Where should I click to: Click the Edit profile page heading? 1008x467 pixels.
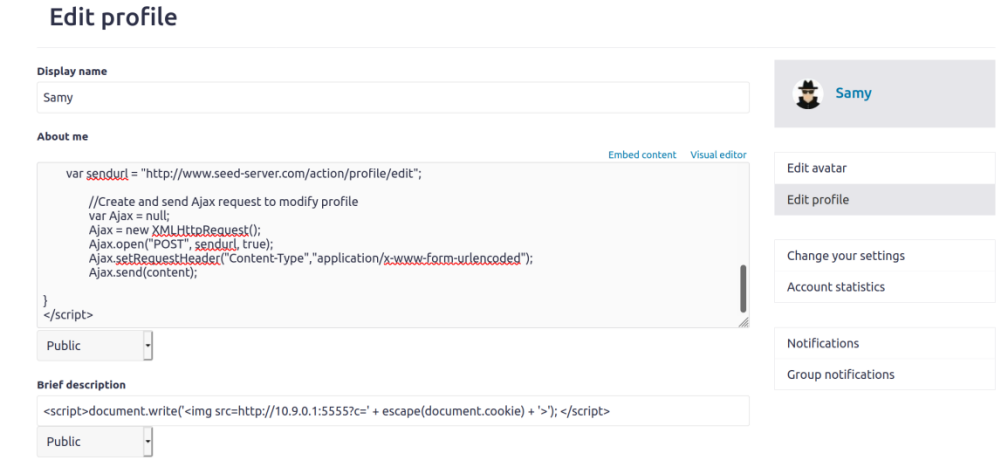[113, 17]
